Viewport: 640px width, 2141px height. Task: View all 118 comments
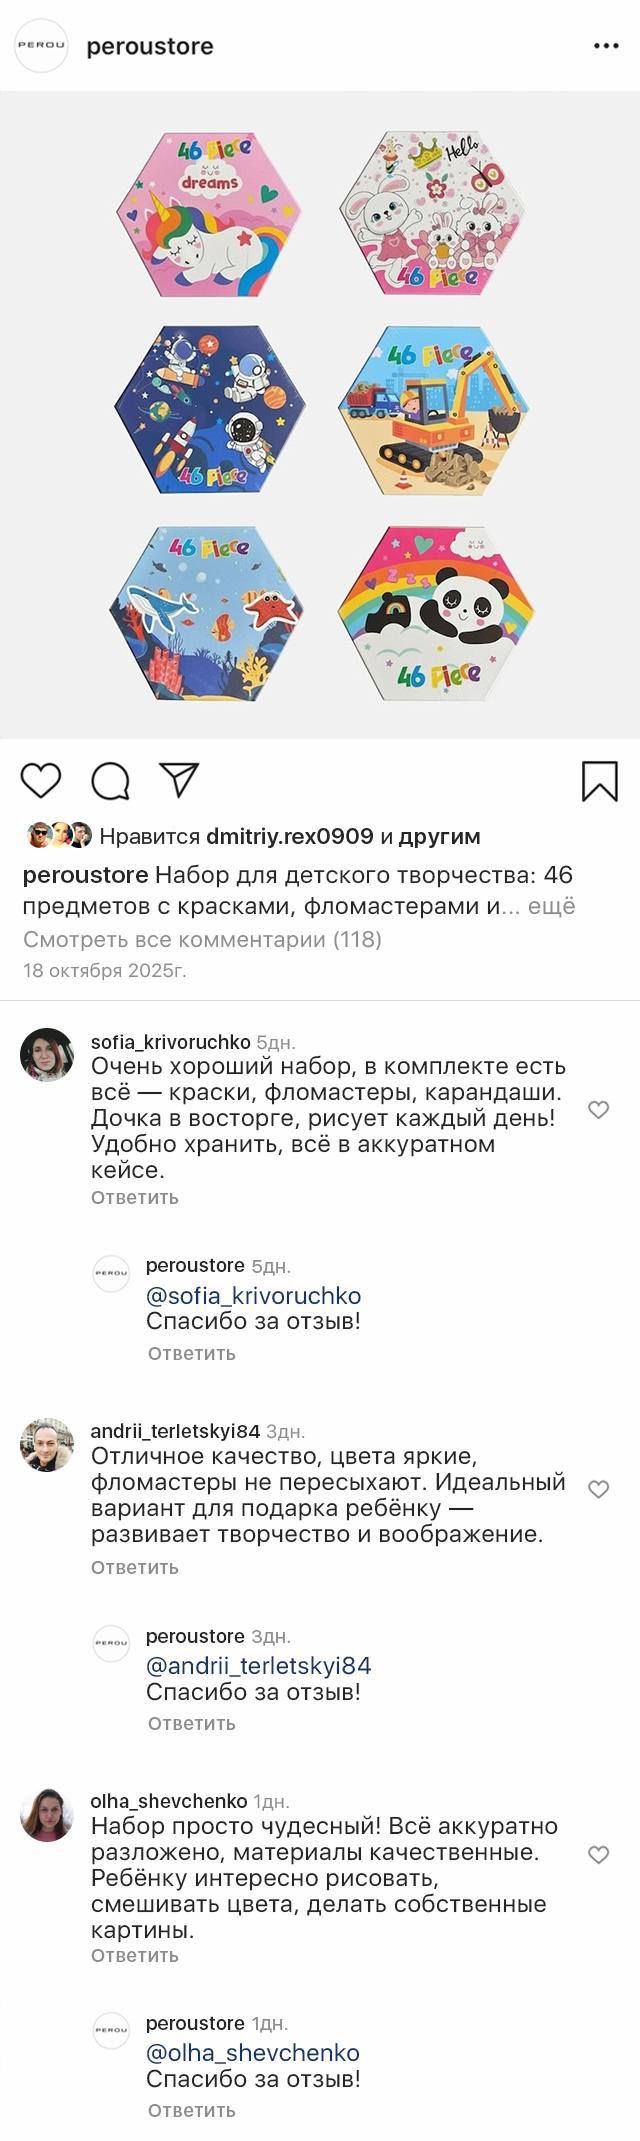coord(202,939)
